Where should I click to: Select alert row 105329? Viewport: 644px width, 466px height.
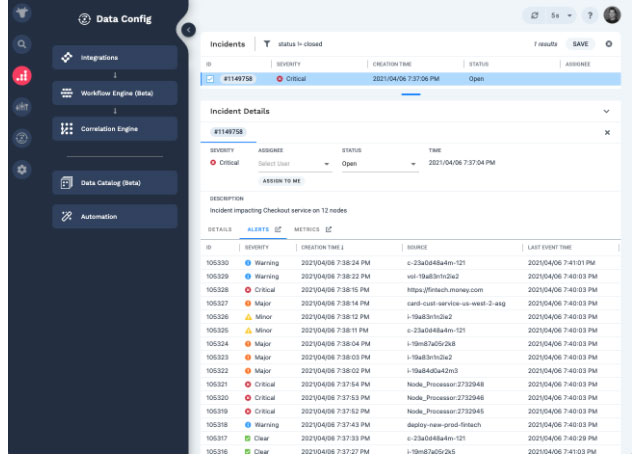[x=411, y=276]
